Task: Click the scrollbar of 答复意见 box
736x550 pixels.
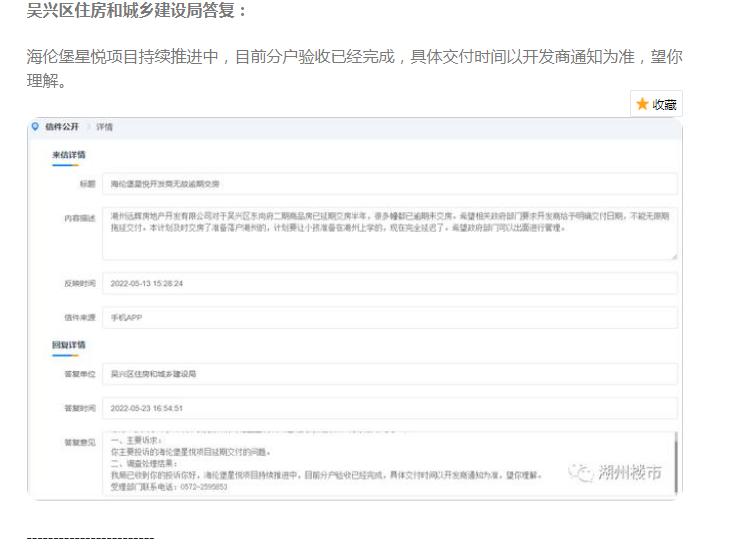Action: 676,463
